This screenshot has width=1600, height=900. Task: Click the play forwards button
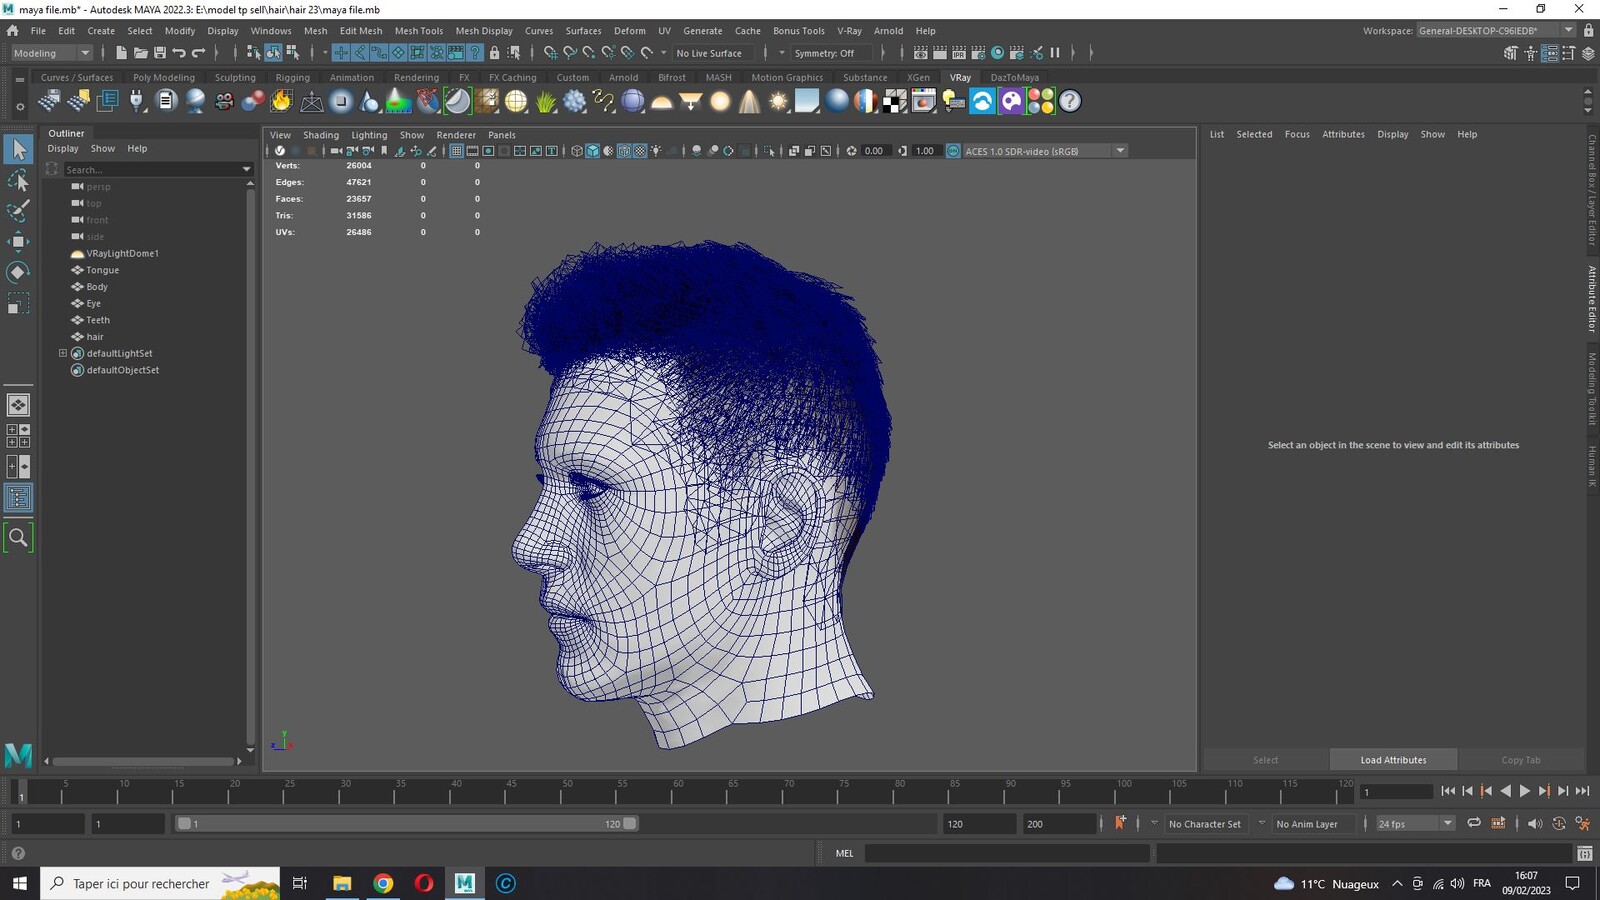coord(1525,791)
